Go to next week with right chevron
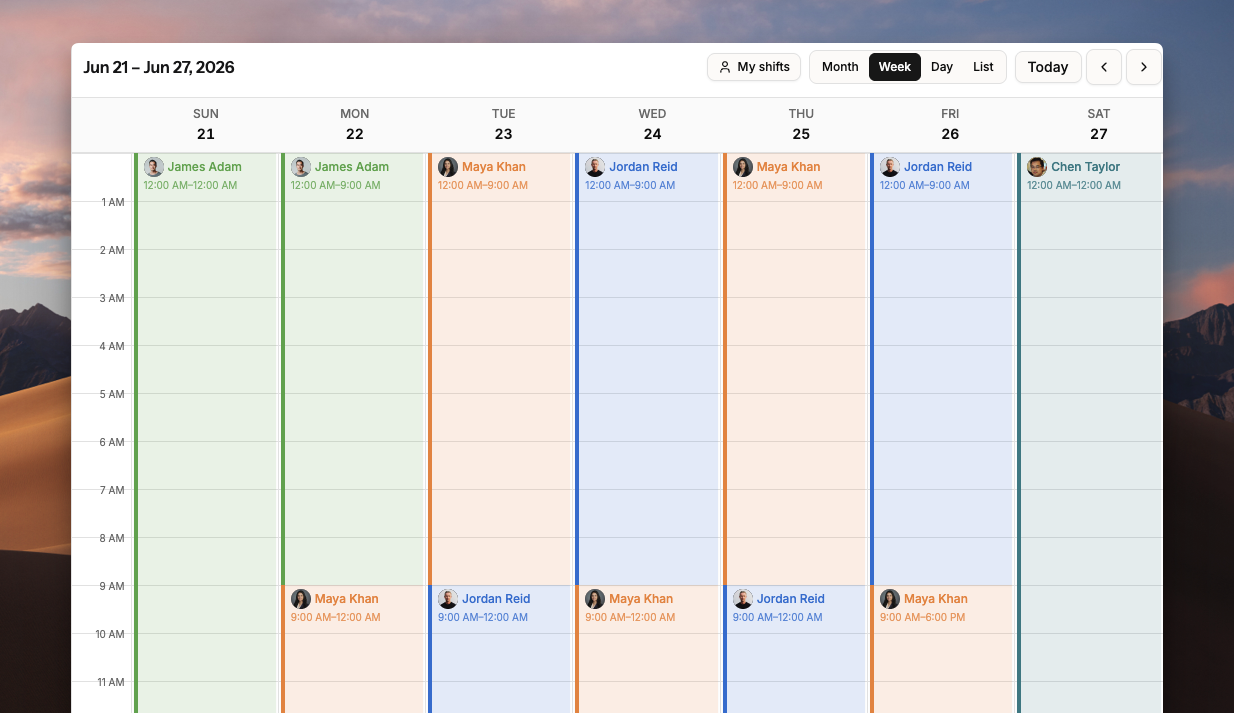The height and width of the screenshot is (713, 1234). (1143, 67)
